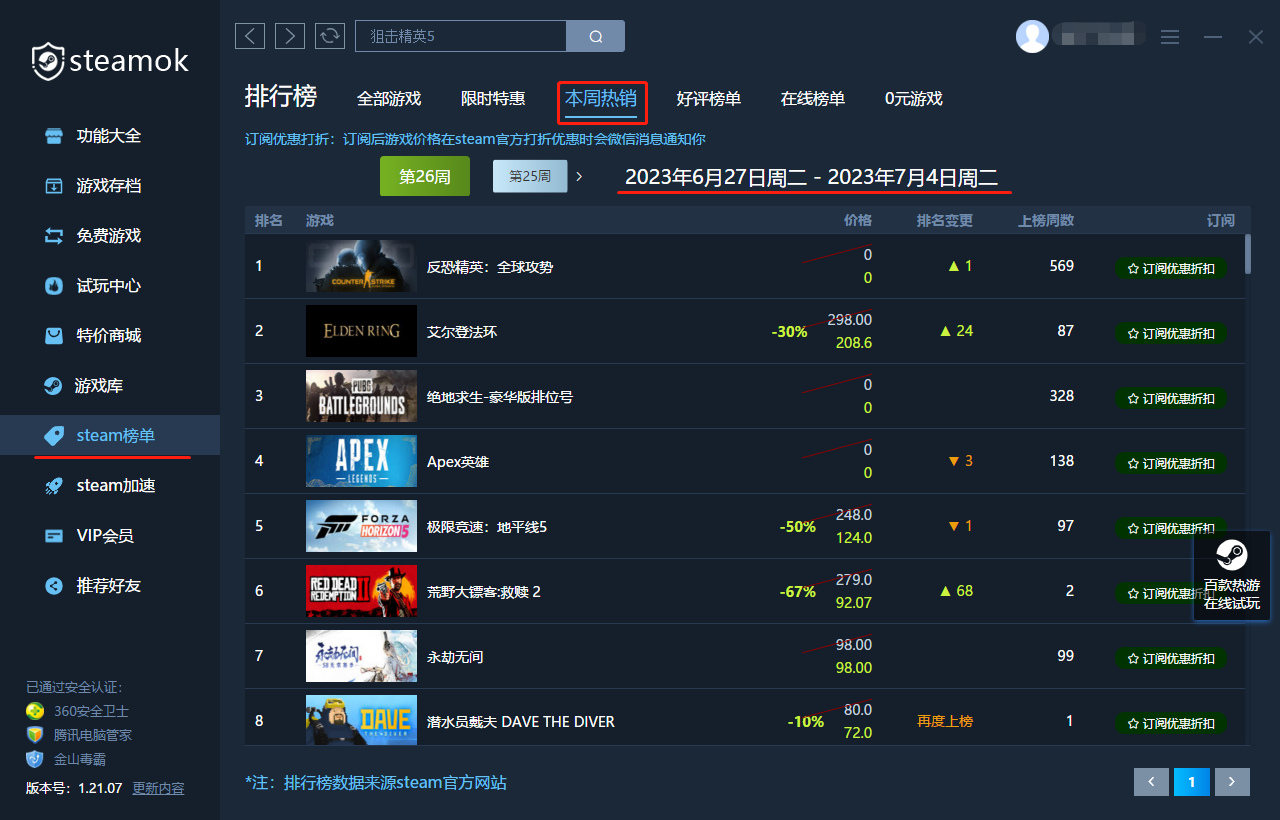Image resolution: width=1280 pixels, height=820 pixels.
Task: Open 功能大全 in the sidebar
Action: tap(110, 136)
